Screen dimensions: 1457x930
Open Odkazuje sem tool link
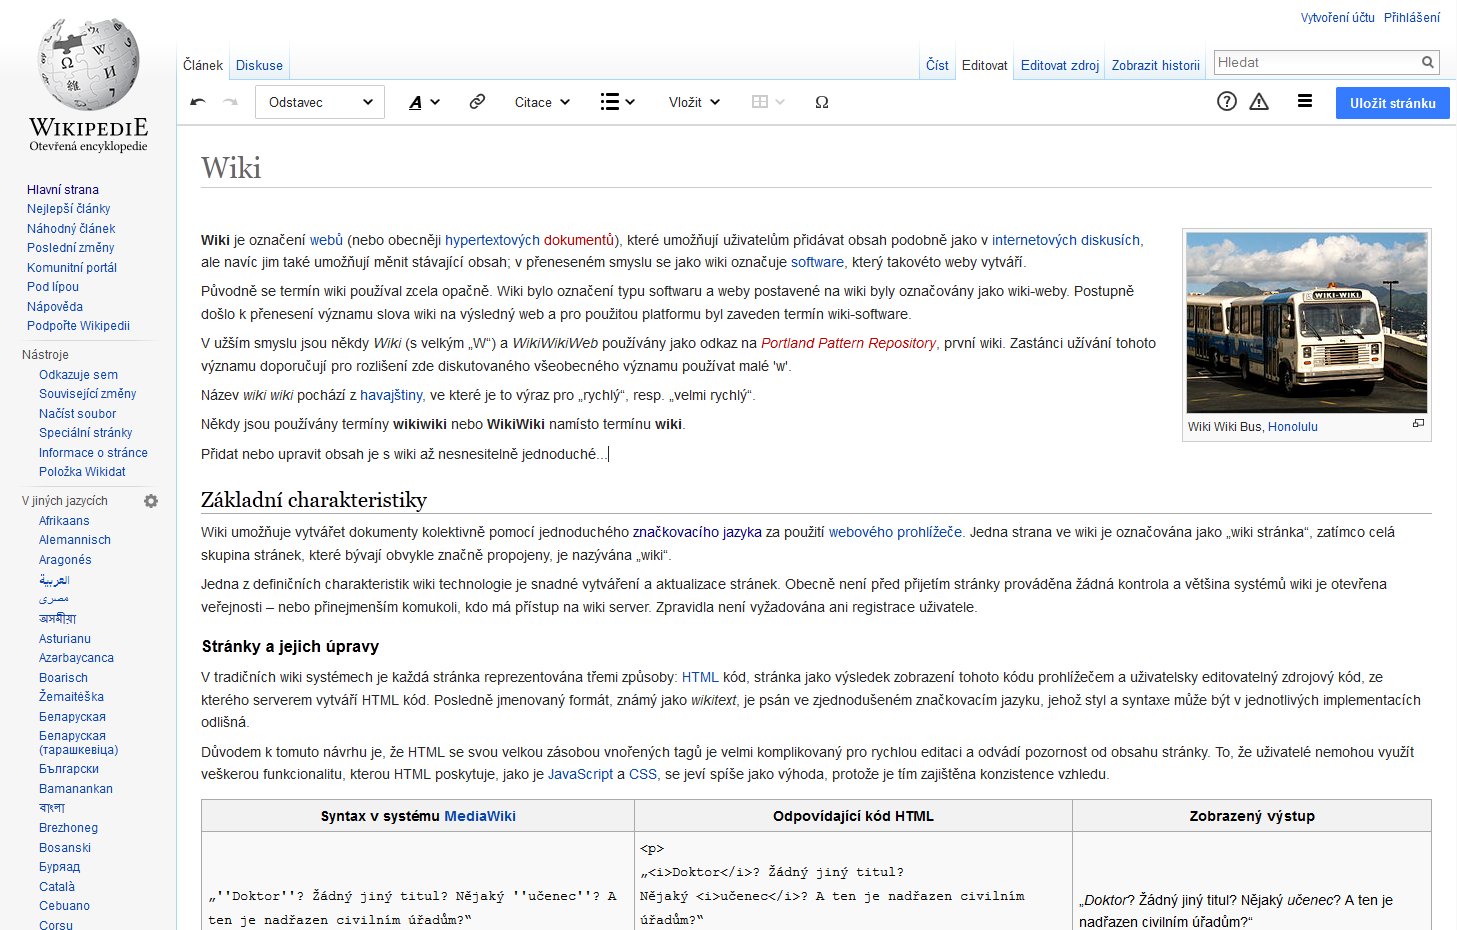(78, 375)
